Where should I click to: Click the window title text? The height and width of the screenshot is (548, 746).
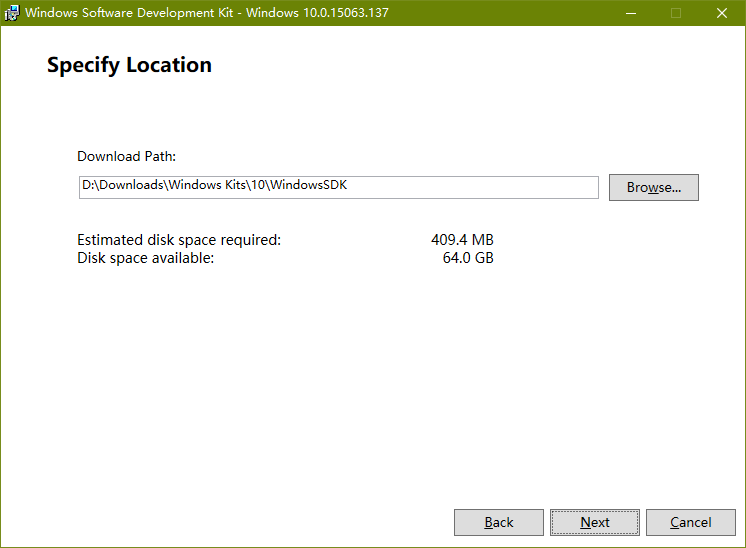[x=207, y=12]
